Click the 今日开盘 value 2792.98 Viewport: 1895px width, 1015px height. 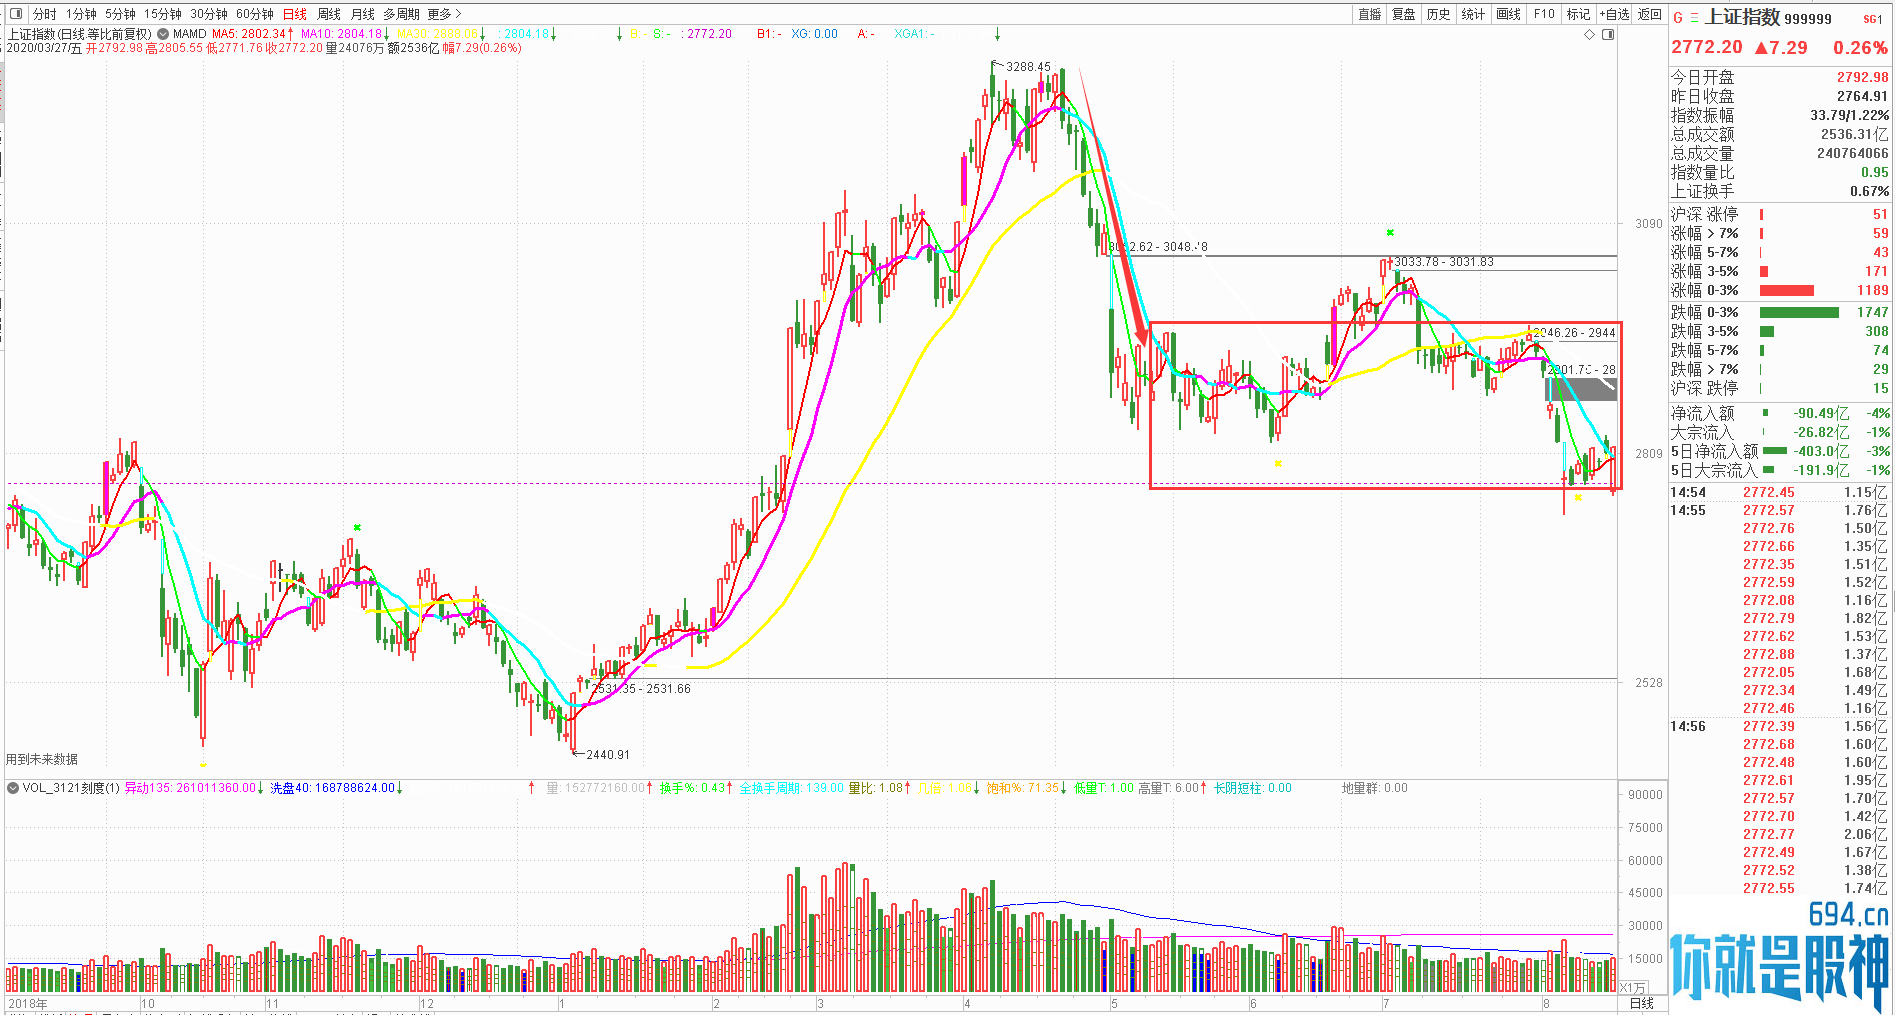click(x=1862, y=77)
